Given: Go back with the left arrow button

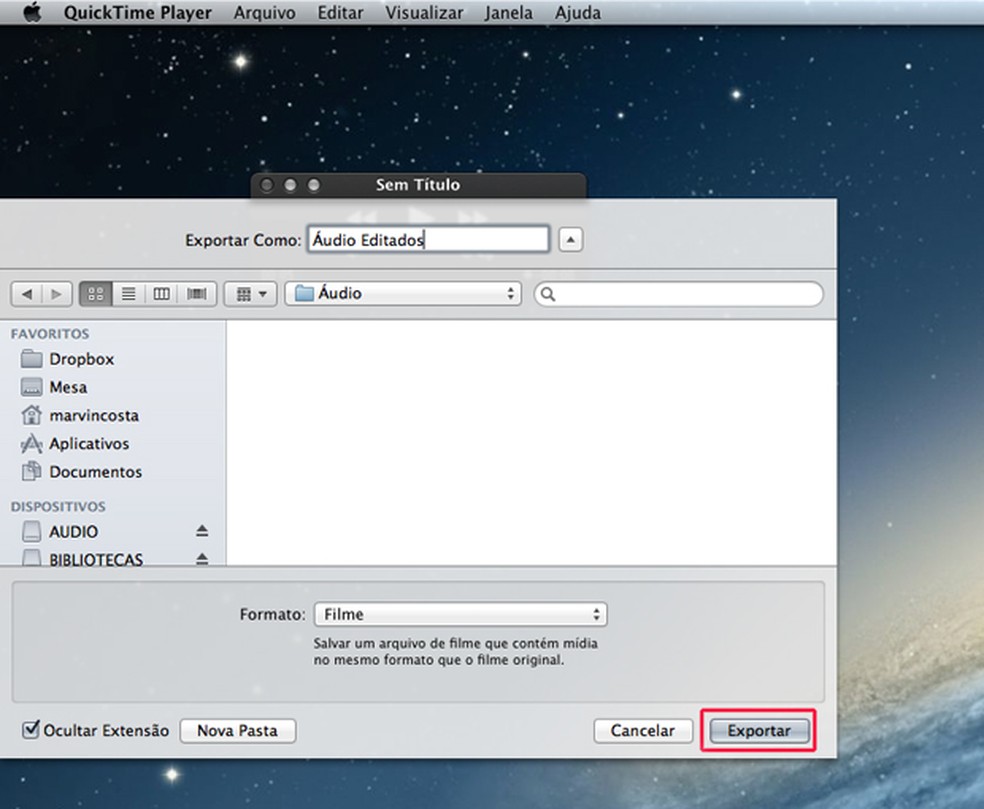Looking at the screenshot, I should coord(27,294).
